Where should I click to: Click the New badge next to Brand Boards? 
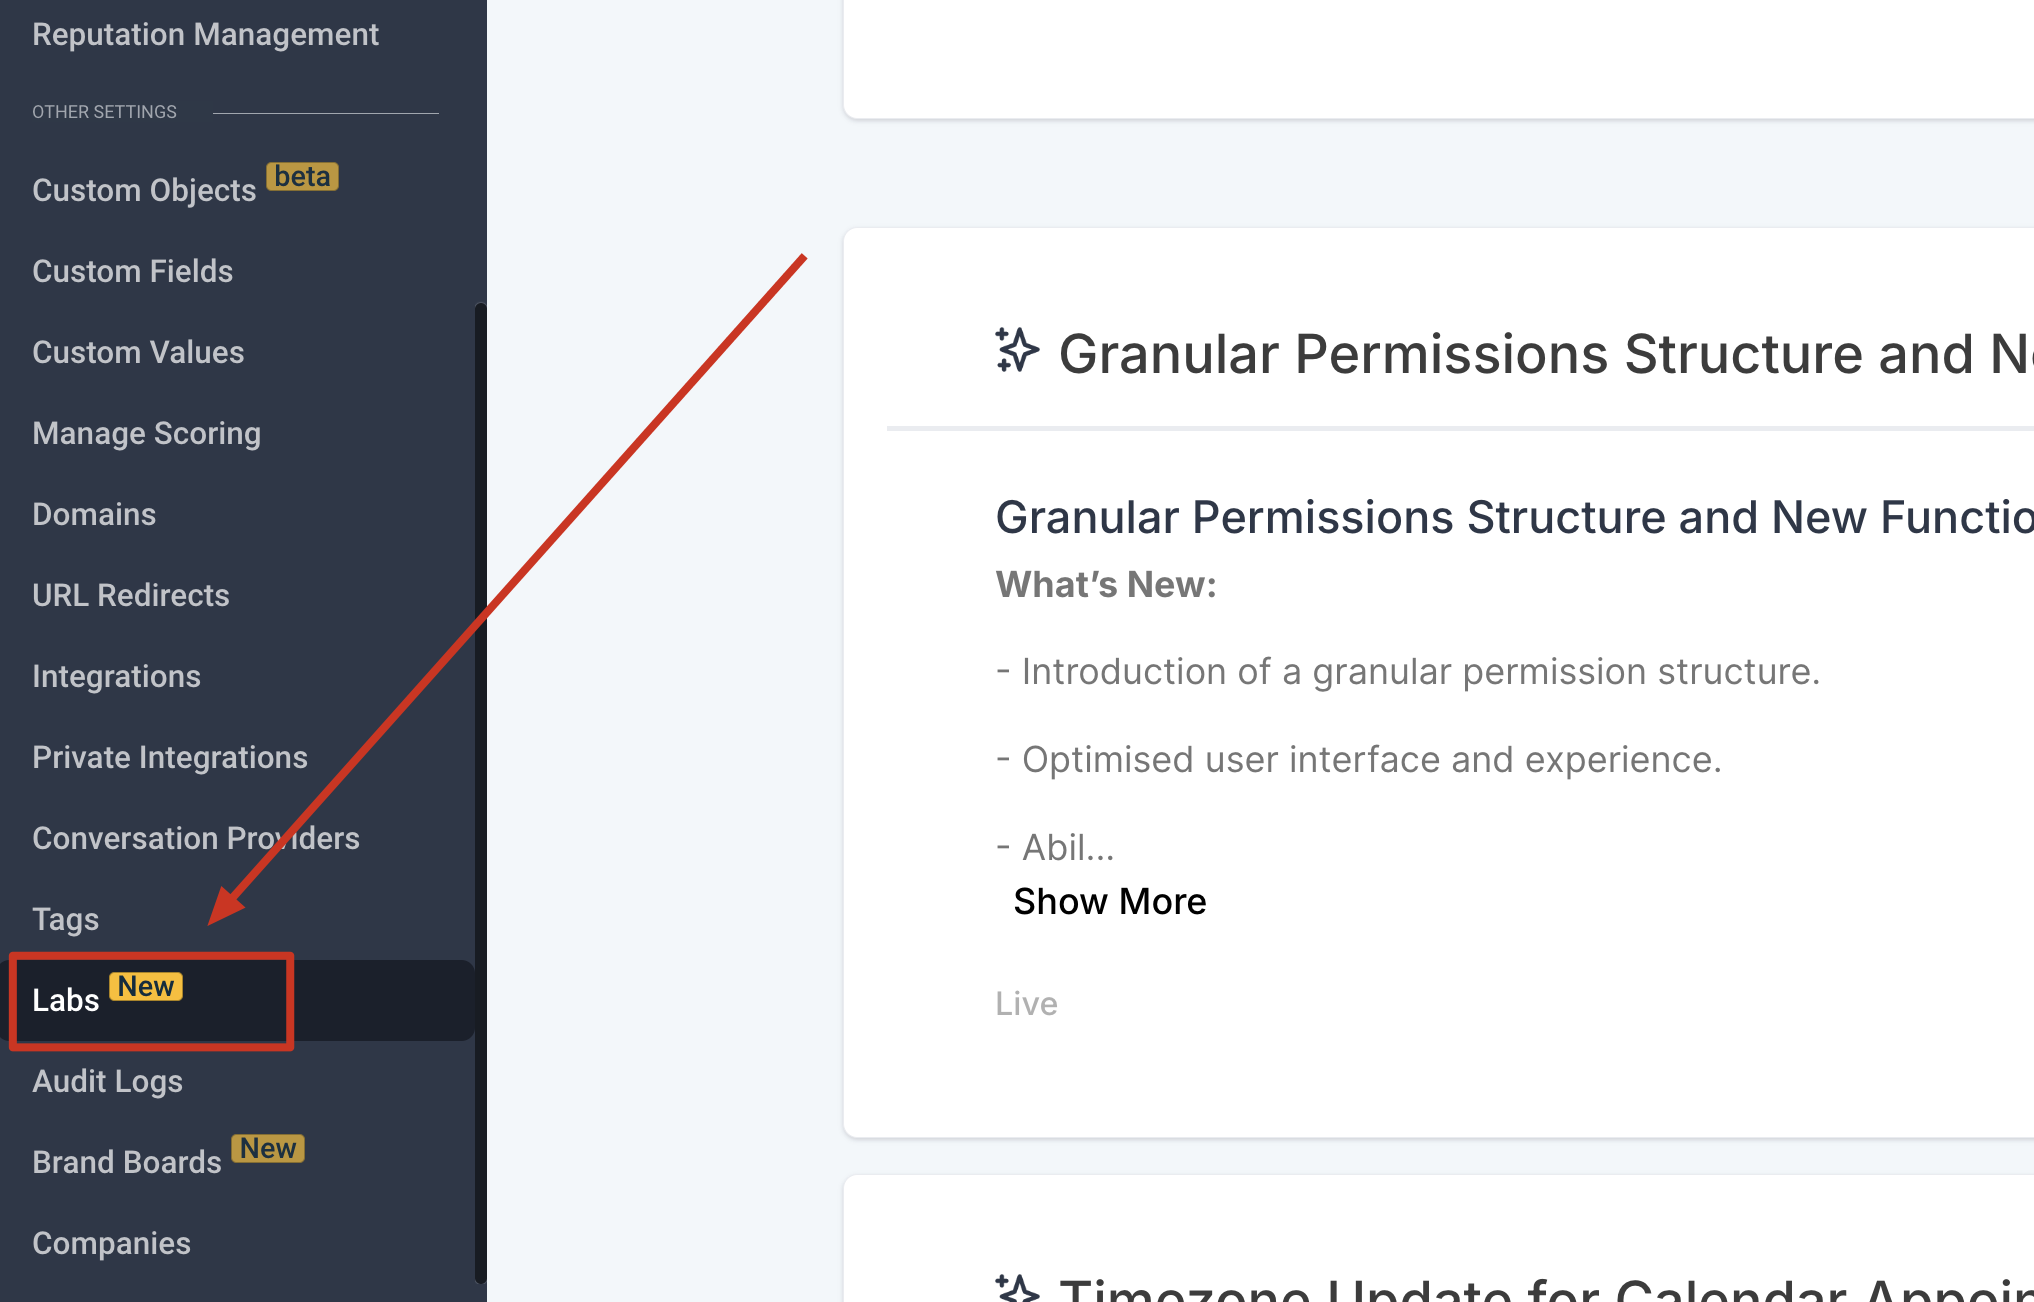tap(268, 1149)
